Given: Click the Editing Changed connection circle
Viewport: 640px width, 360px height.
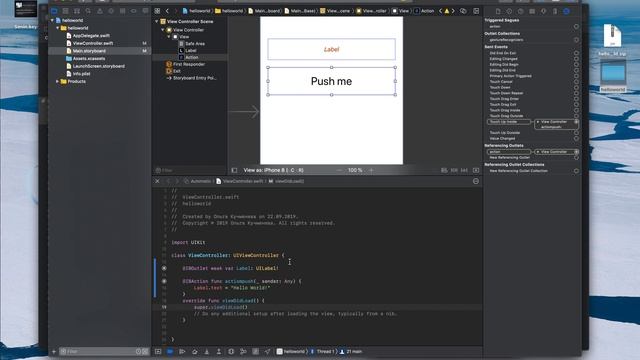Looking at the screenshot, I should point(576,59).
